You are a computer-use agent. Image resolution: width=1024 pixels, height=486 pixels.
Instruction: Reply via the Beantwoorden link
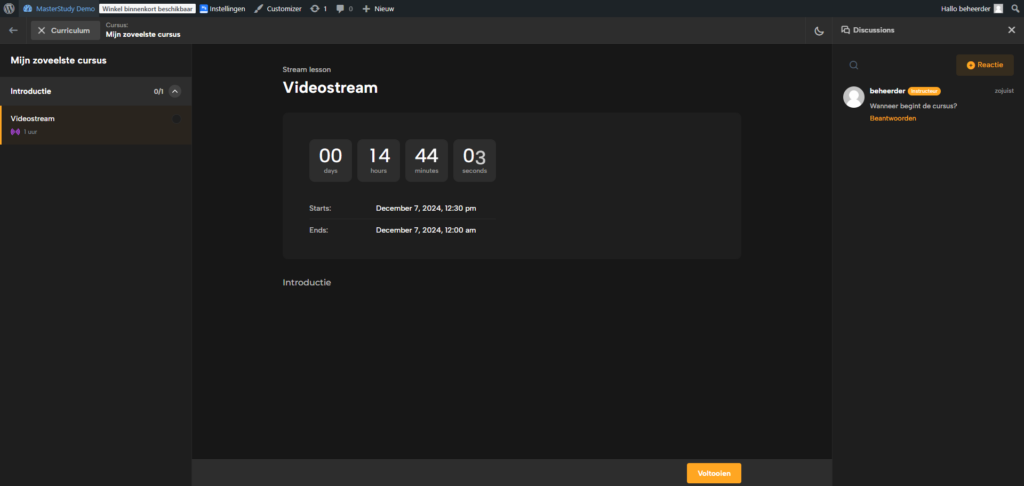[x=893, y=118]
